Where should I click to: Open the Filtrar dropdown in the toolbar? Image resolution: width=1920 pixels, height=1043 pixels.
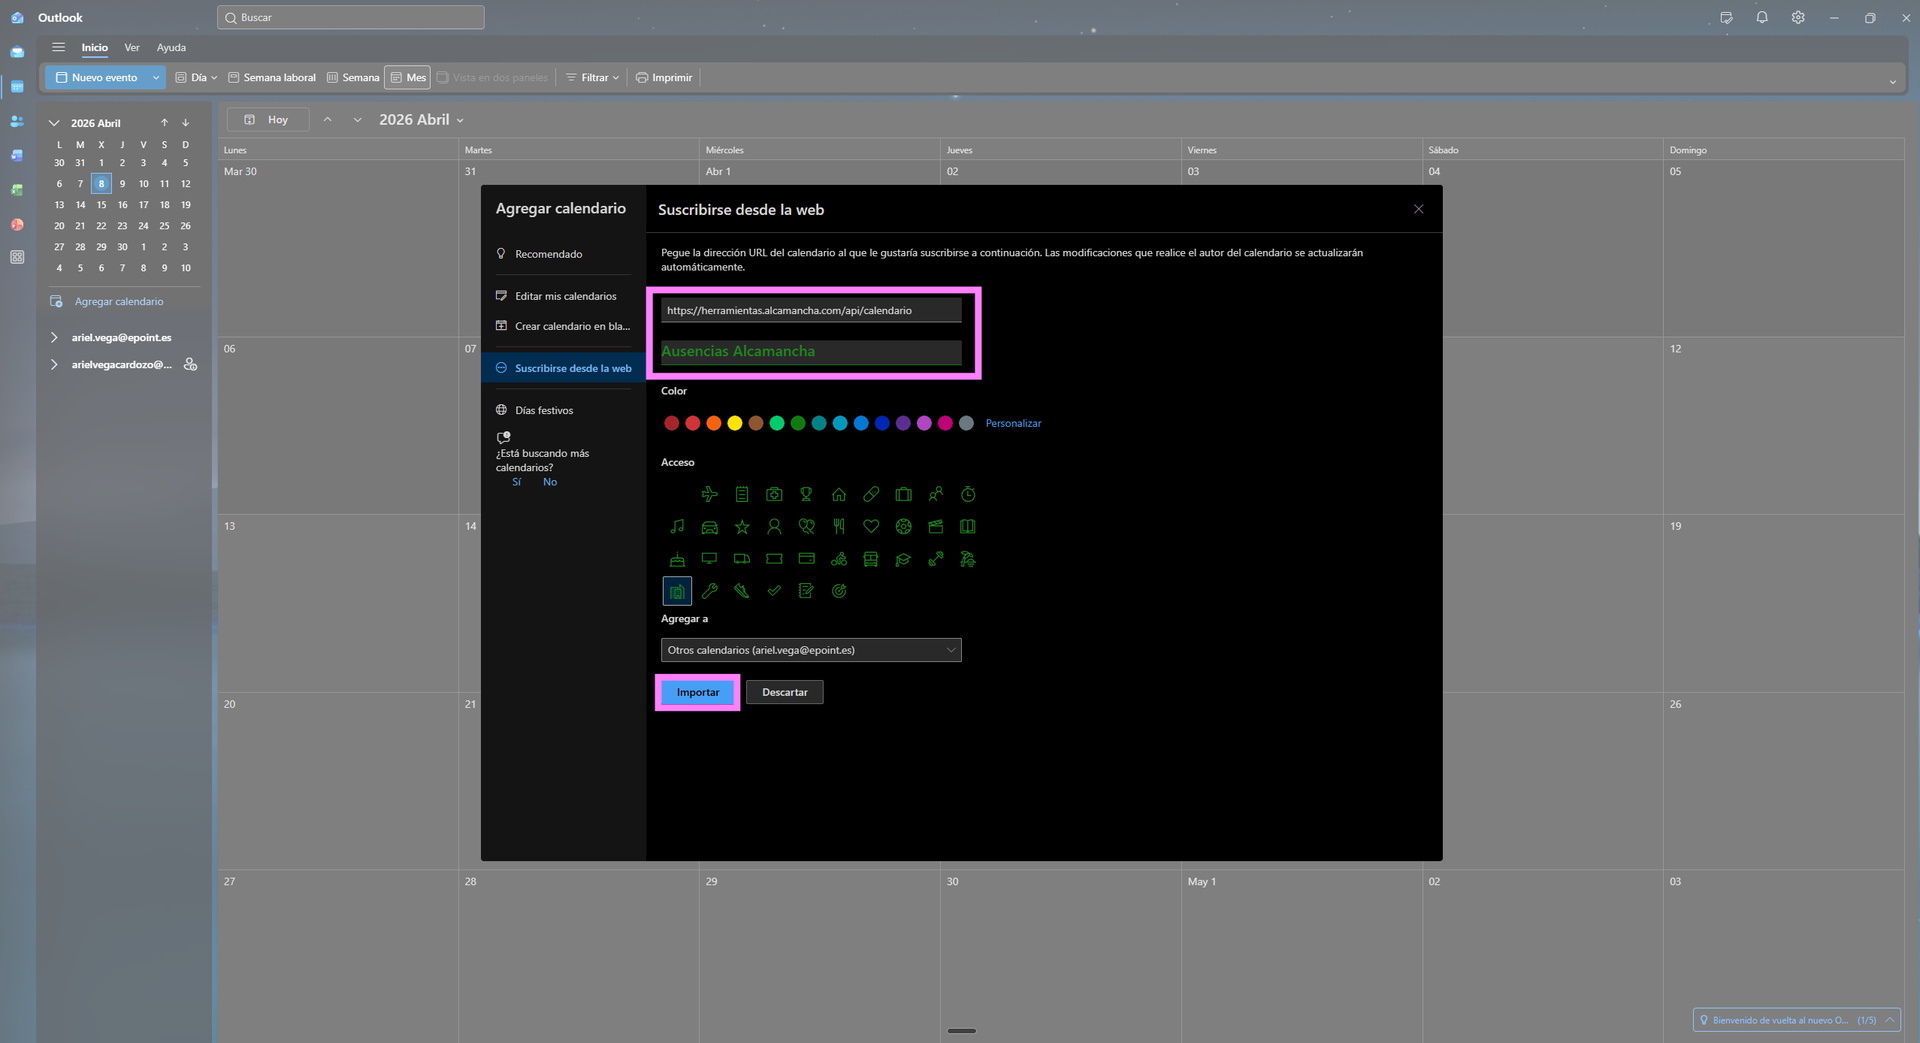[593, 78]
